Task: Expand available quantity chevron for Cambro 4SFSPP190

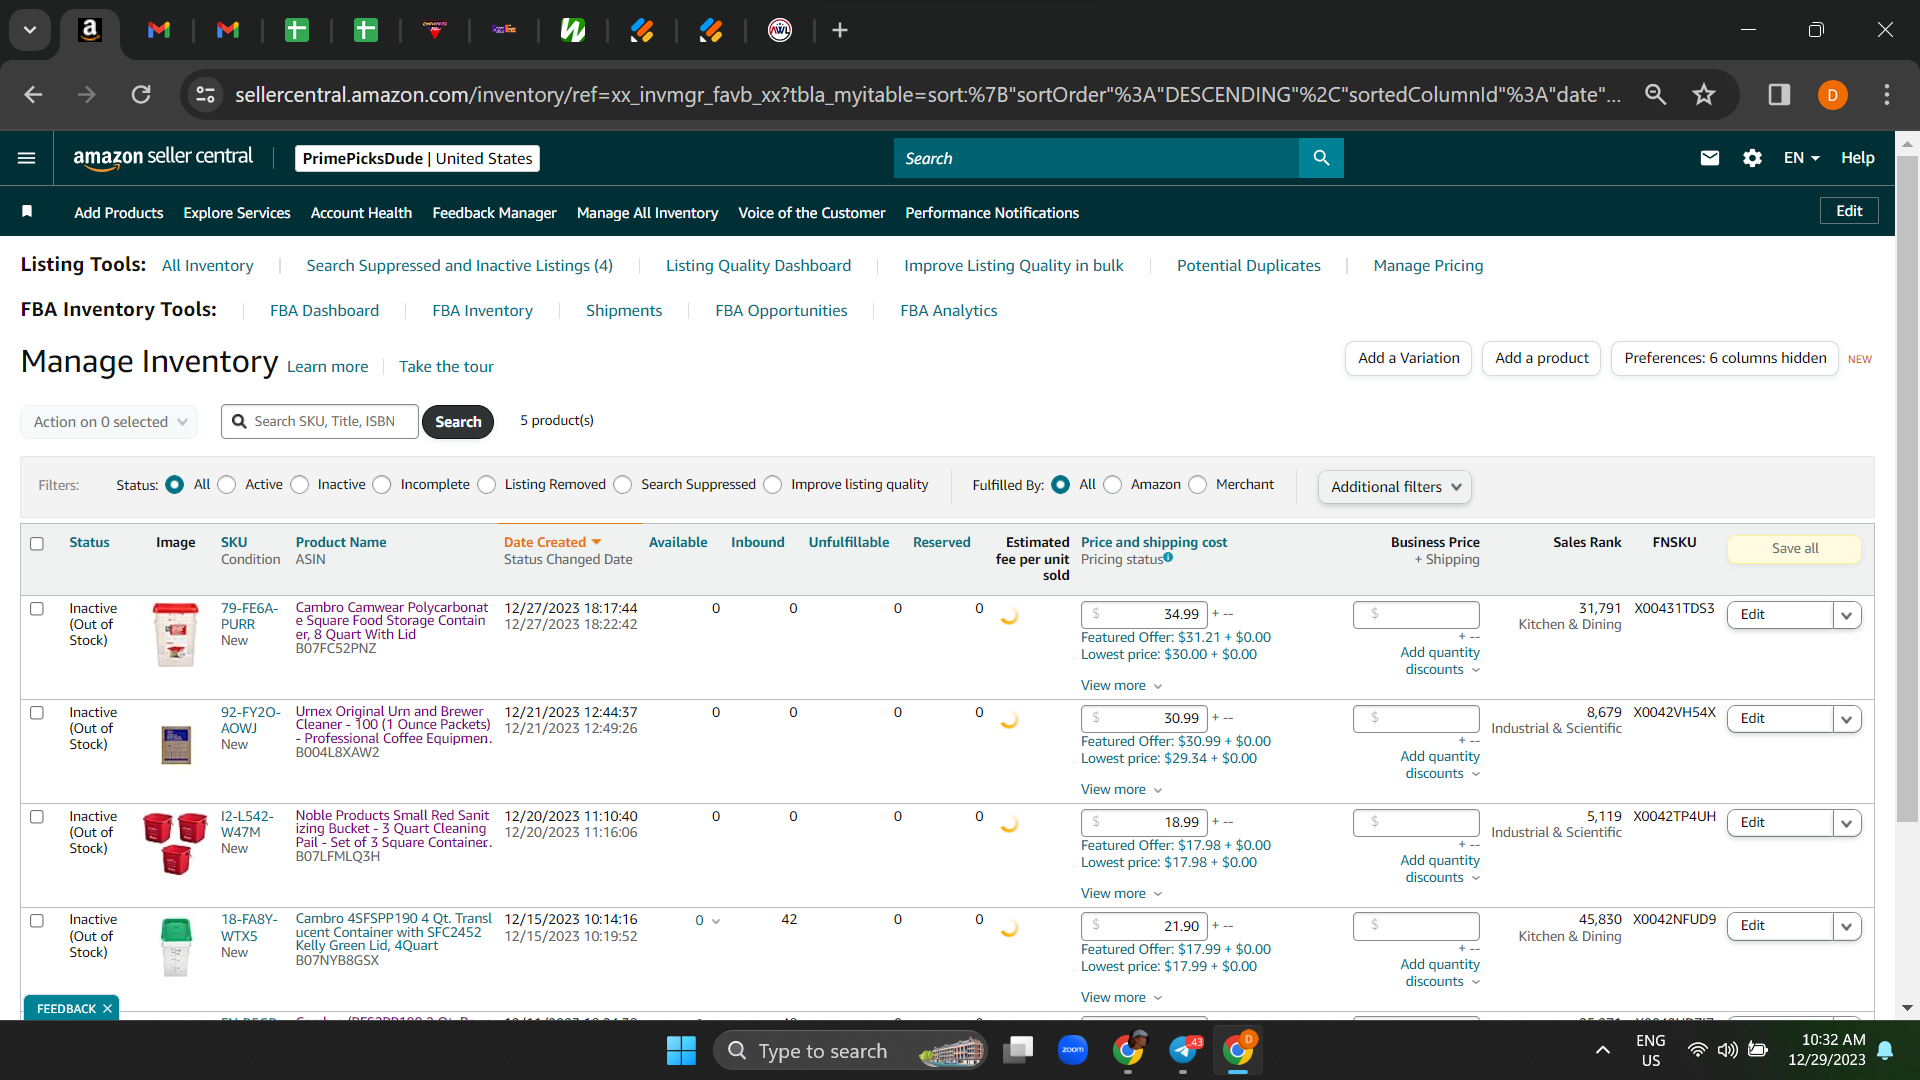Action: pos(715,921)
